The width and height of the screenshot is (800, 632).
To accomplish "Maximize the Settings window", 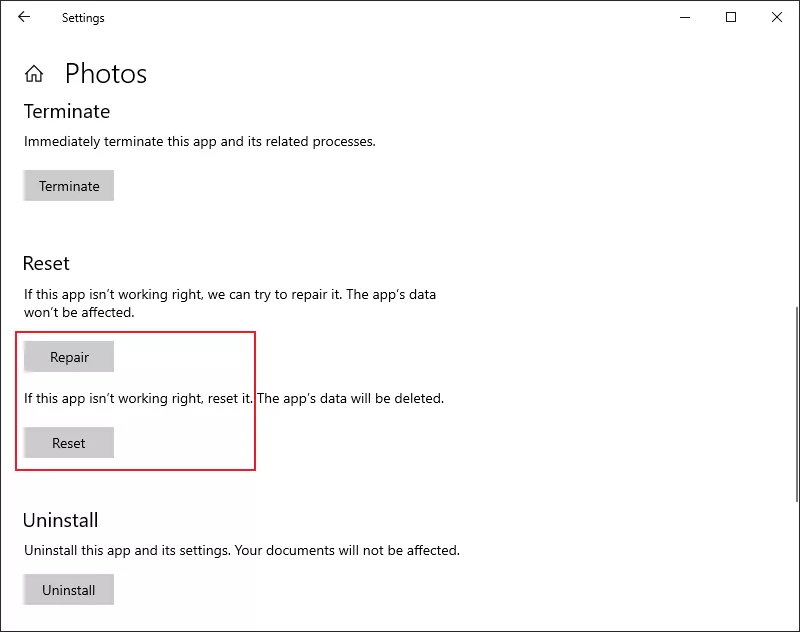I will [731, 17].
